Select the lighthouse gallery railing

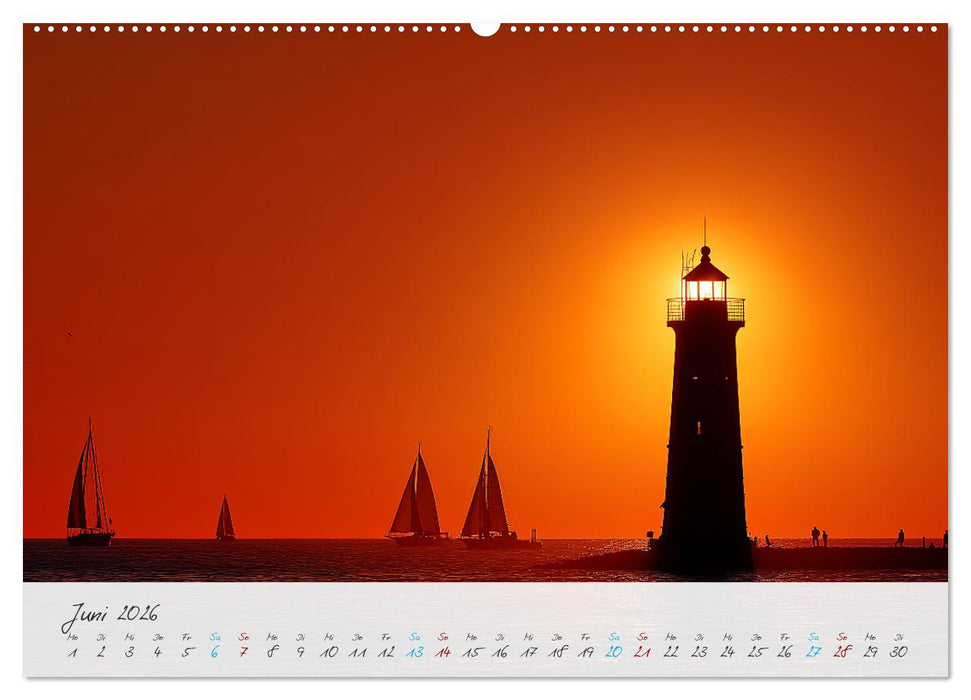click(705, 310)
